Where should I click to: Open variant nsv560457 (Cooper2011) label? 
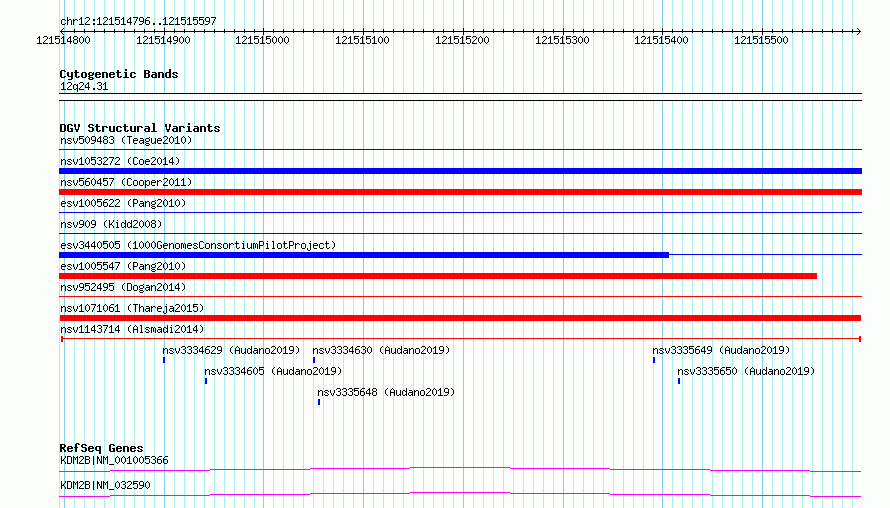[x=126, y=182]
